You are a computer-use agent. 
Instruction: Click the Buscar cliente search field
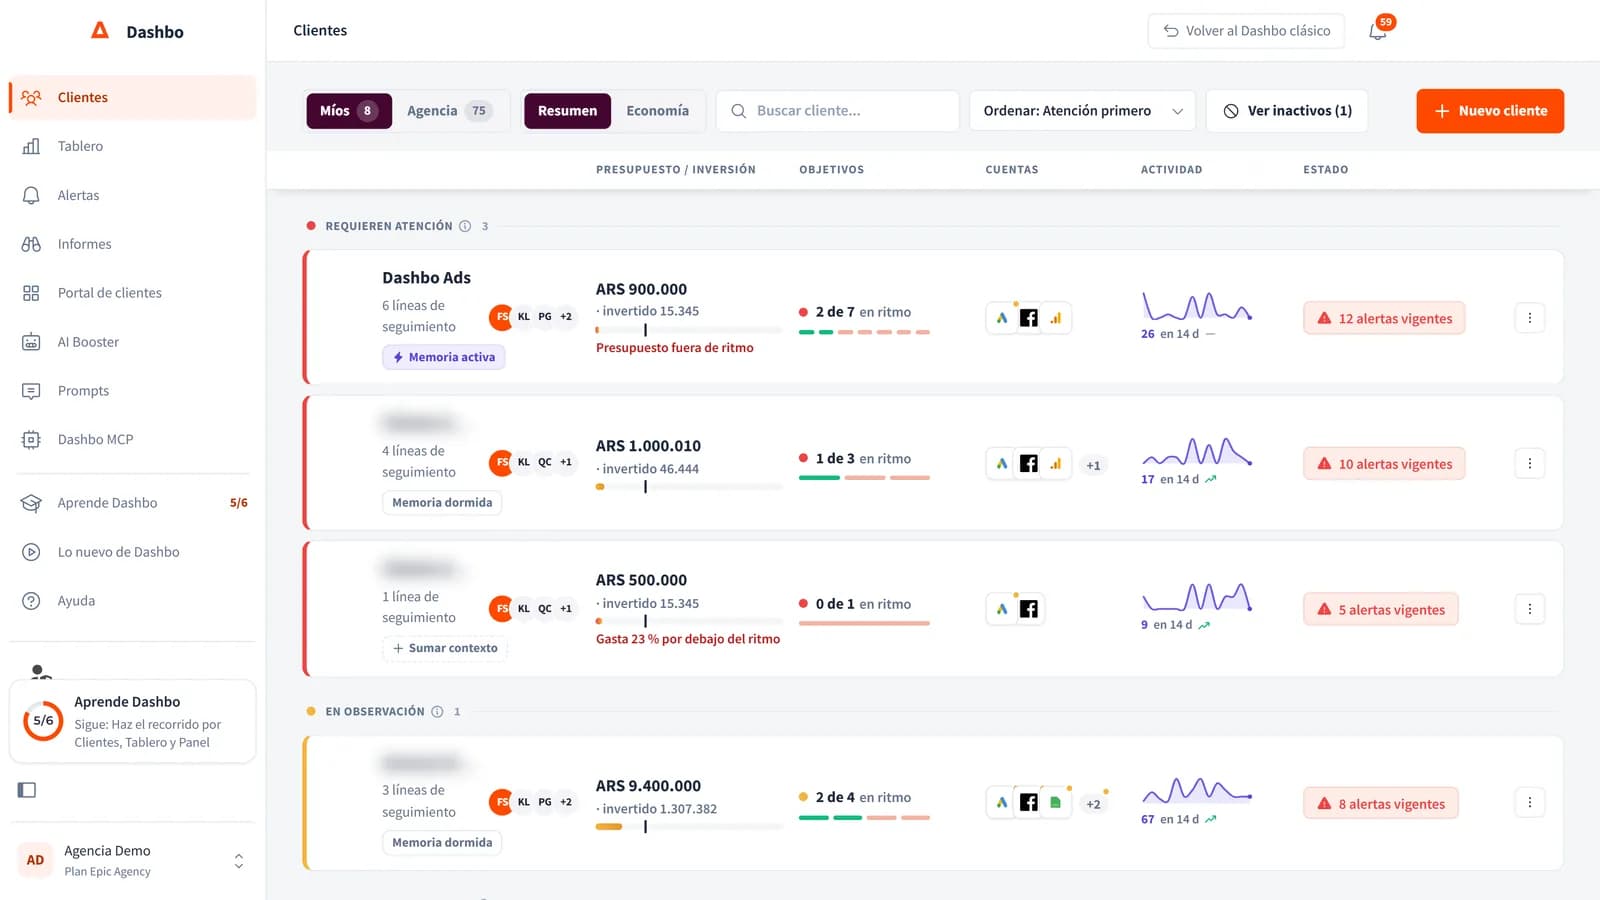tap(838, 111)
